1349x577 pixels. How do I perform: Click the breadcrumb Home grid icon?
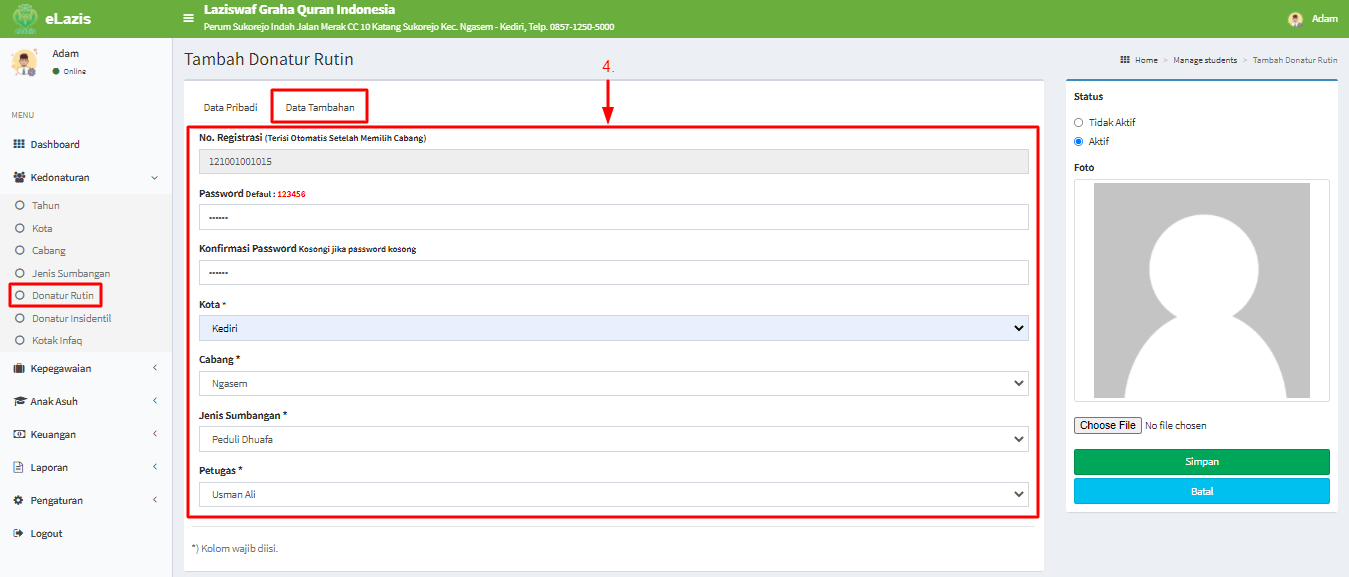click(x=1125, y=60)
